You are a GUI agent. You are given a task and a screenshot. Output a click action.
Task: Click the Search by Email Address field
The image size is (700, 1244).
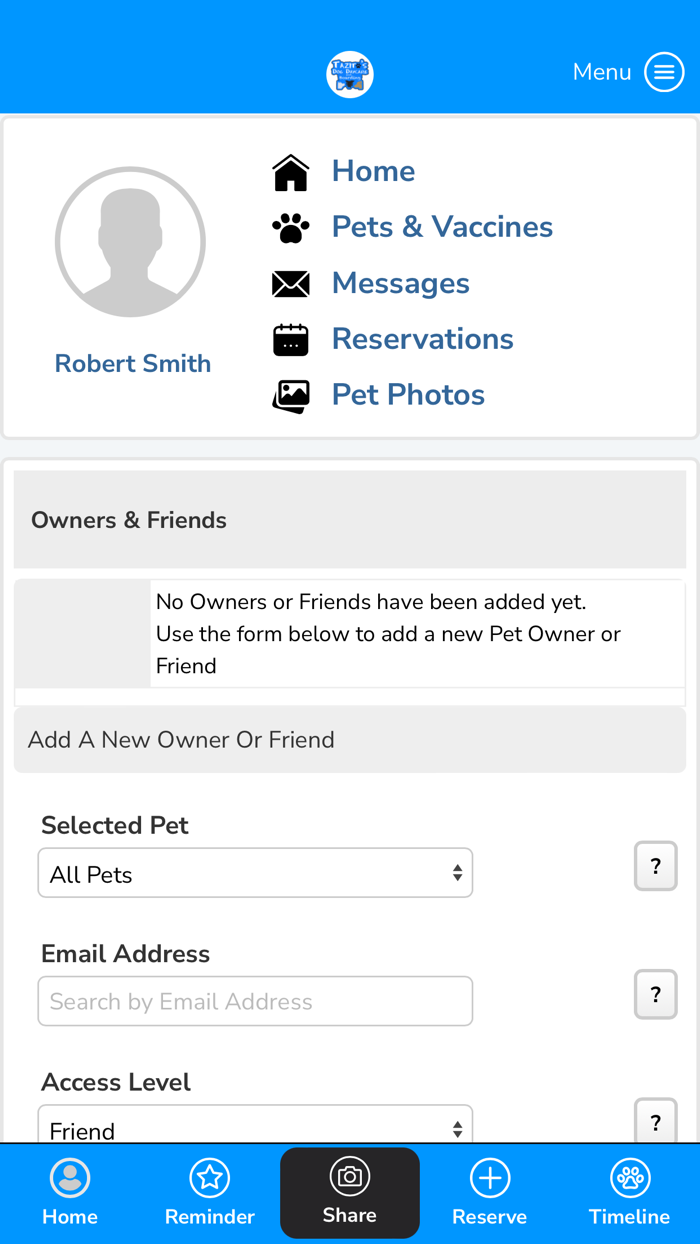click(255, 1001)
